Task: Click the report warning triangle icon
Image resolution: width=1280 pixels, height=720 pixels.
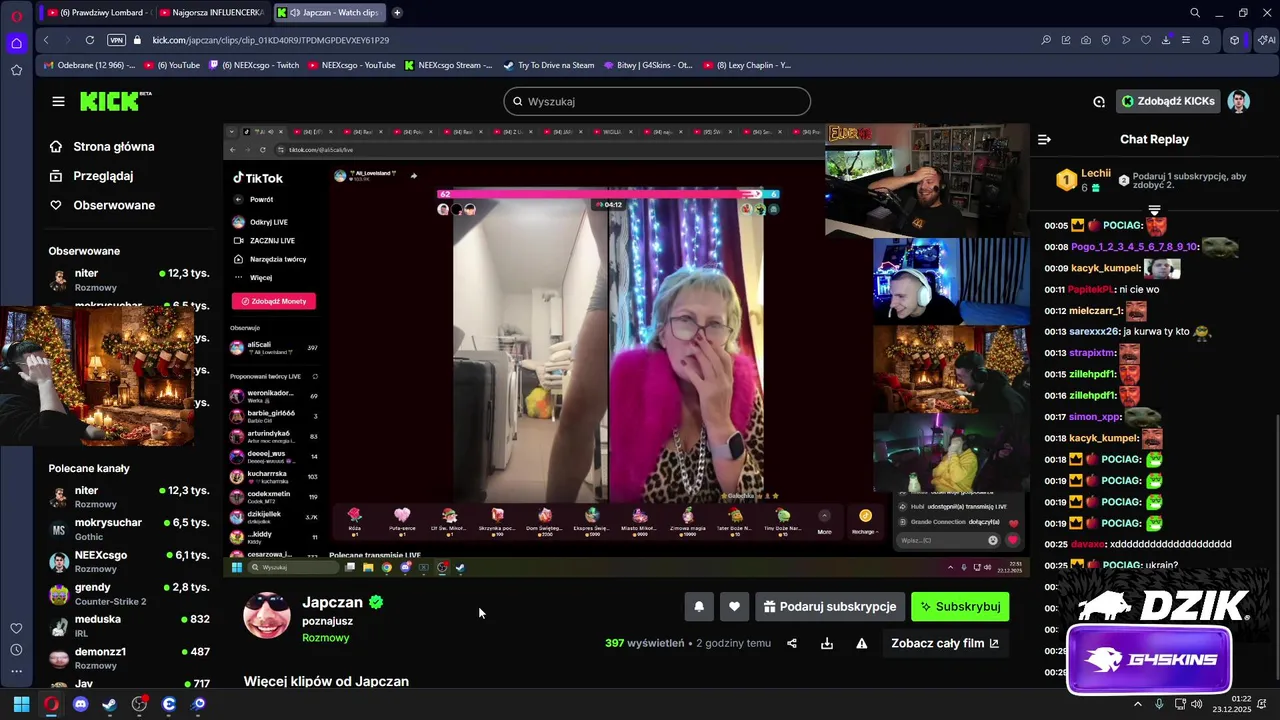Action: 861,643
